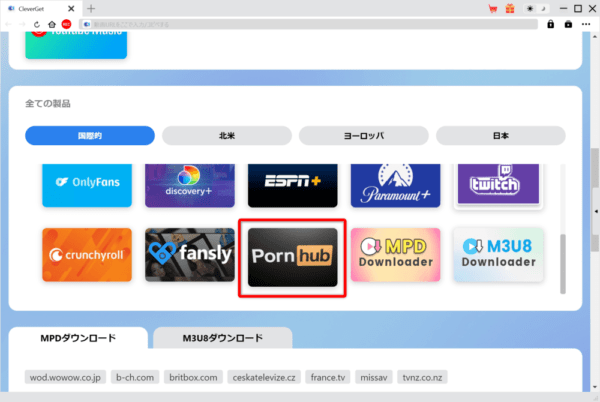The image size is (600, 402).
Task: Open the crunchyroll product card
Action: pyautogui.click(x=87, y=255)
